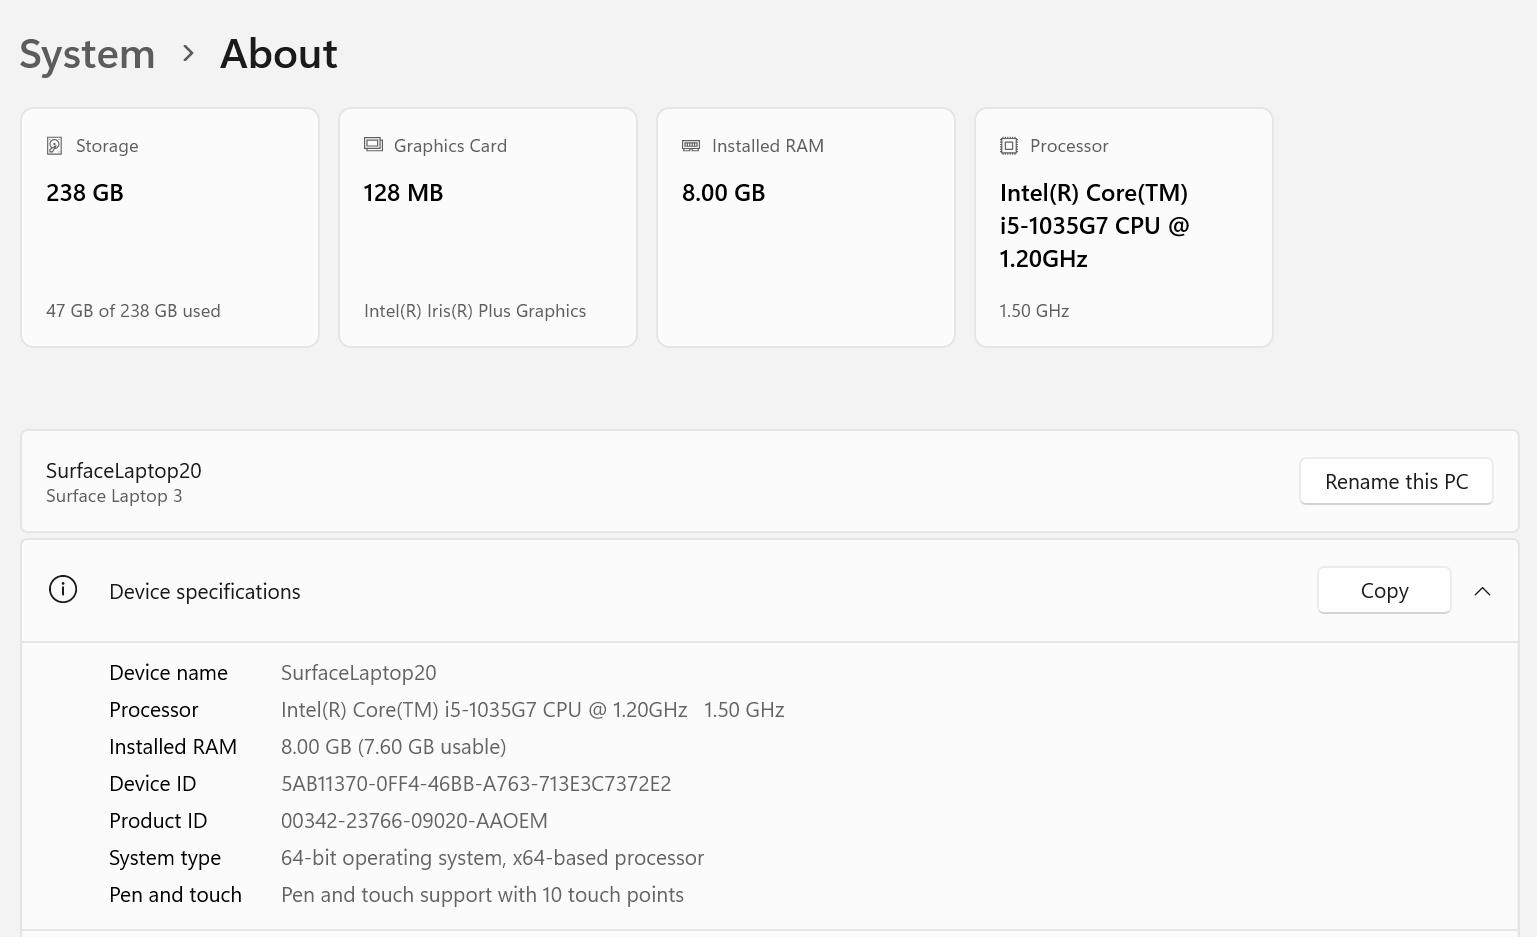Select Product ID value 00342-23766-09020-AAOEM

(x=414, y=821)
